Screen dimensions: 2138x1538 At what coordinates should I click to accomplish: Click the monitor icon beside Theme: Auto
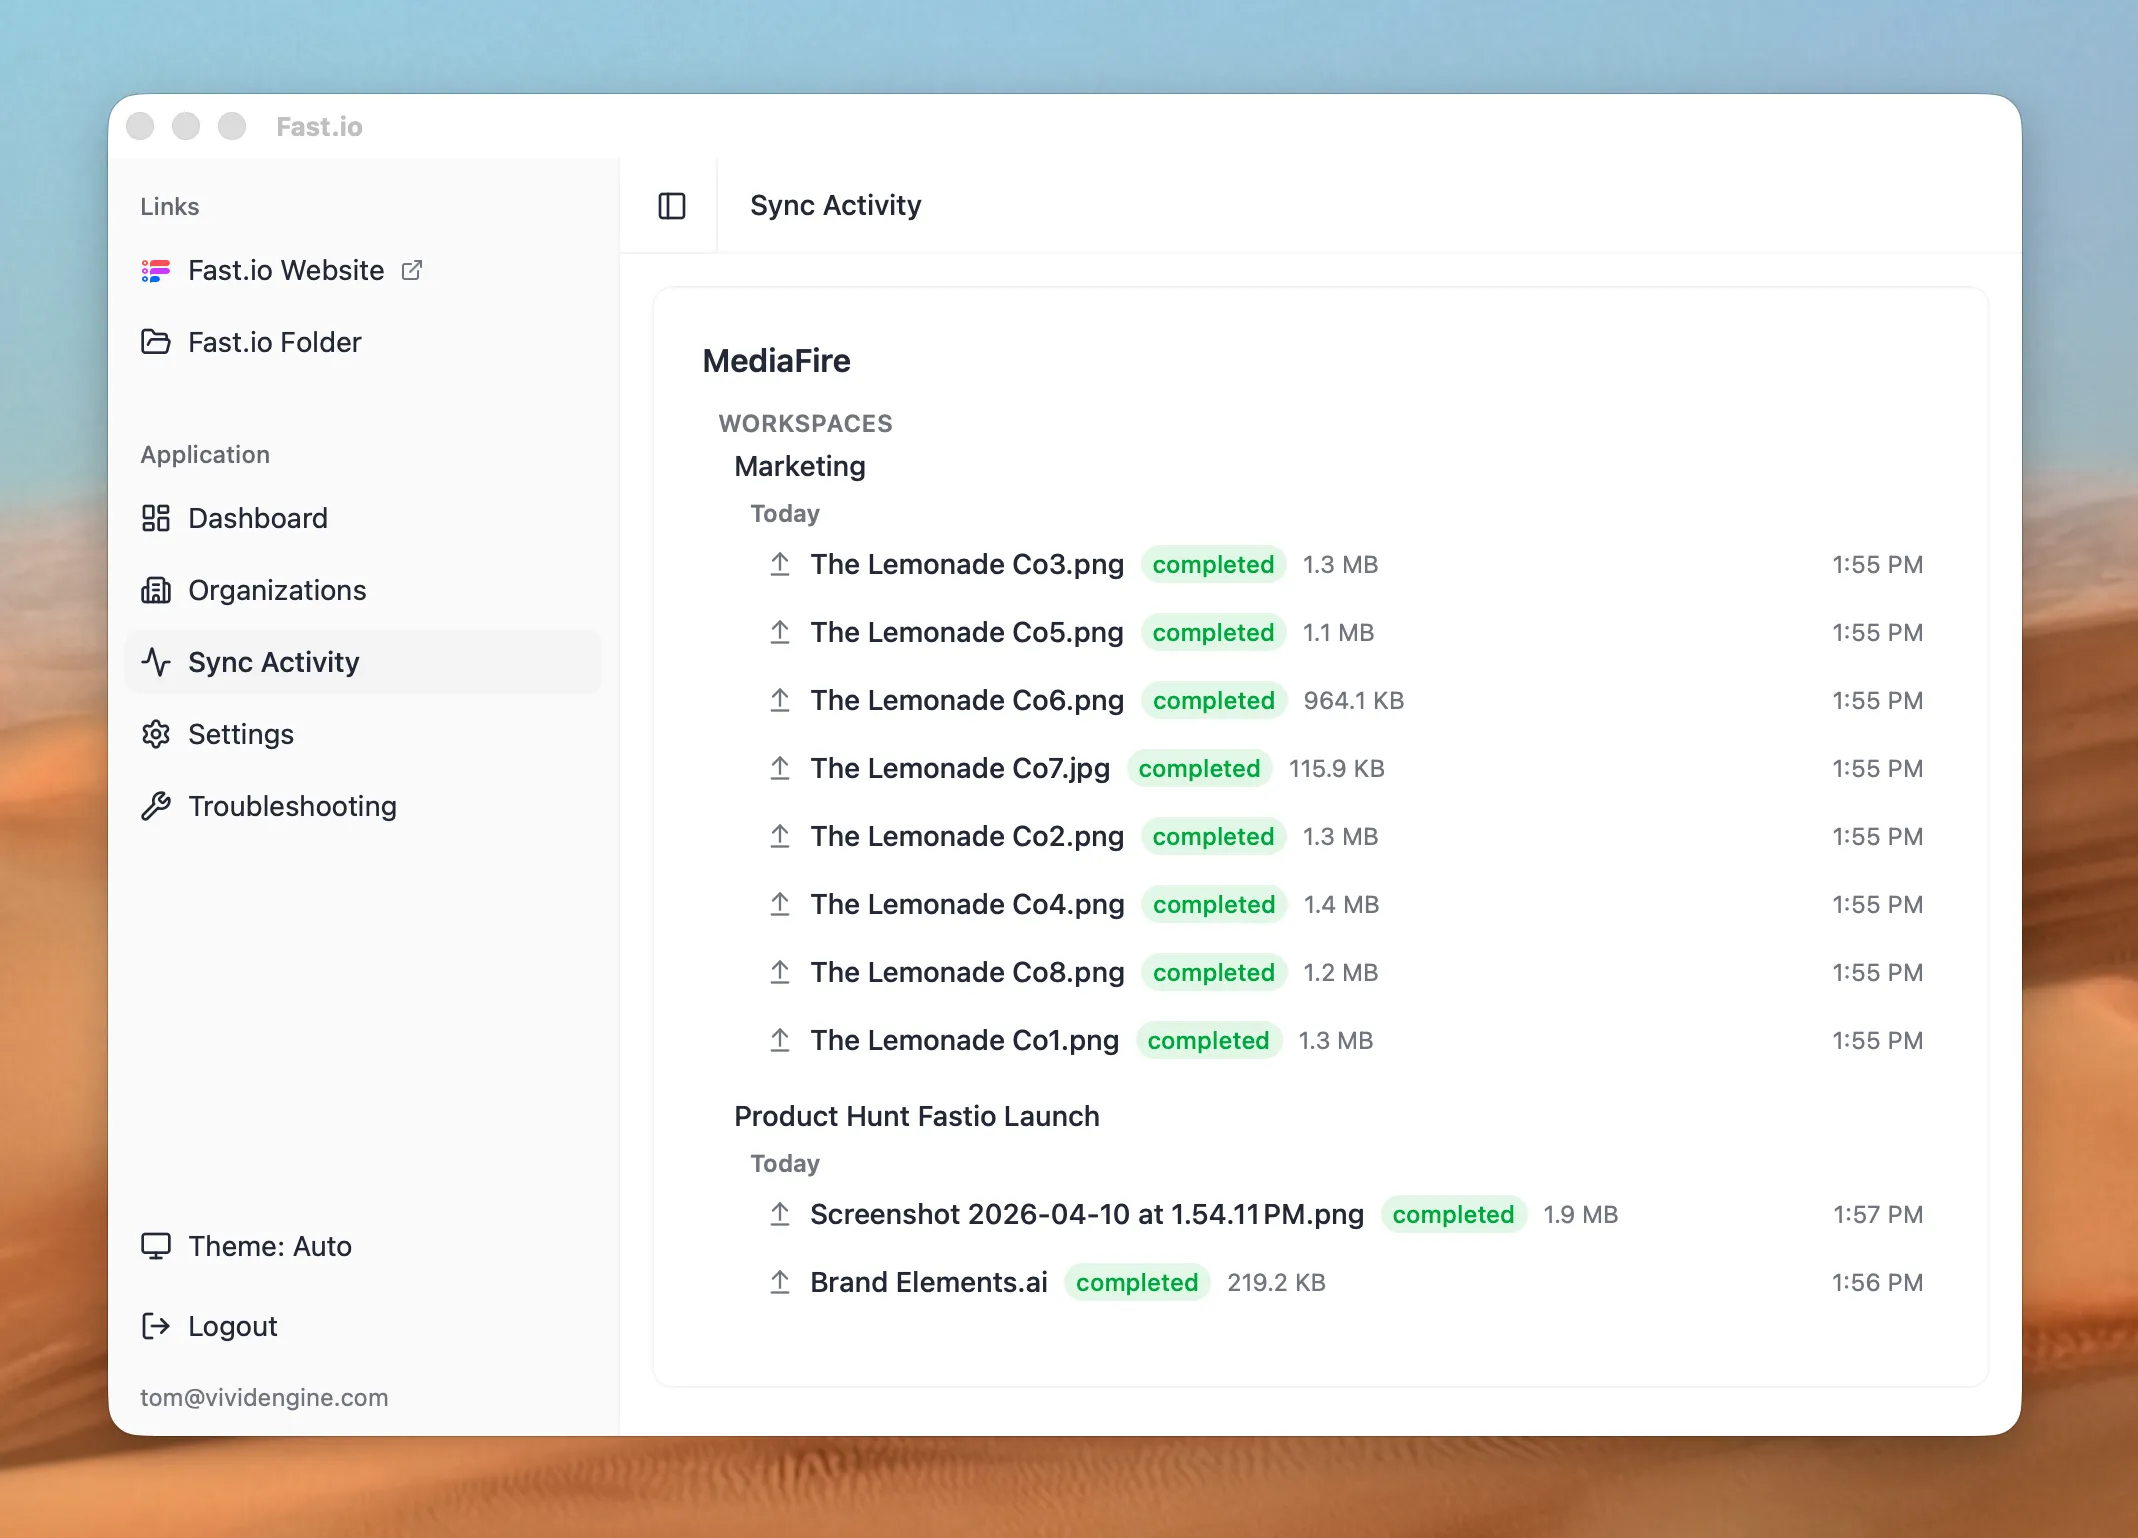[x=157, y=1246]
